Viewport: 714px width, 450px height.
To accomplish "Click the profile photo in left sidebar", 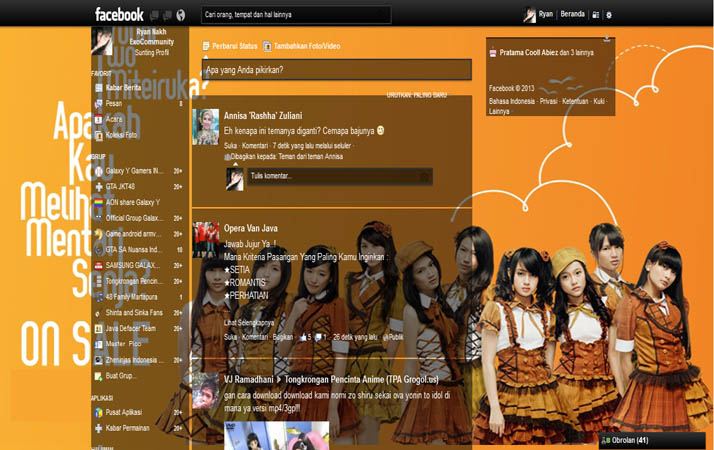I will (x=102, y=41).
